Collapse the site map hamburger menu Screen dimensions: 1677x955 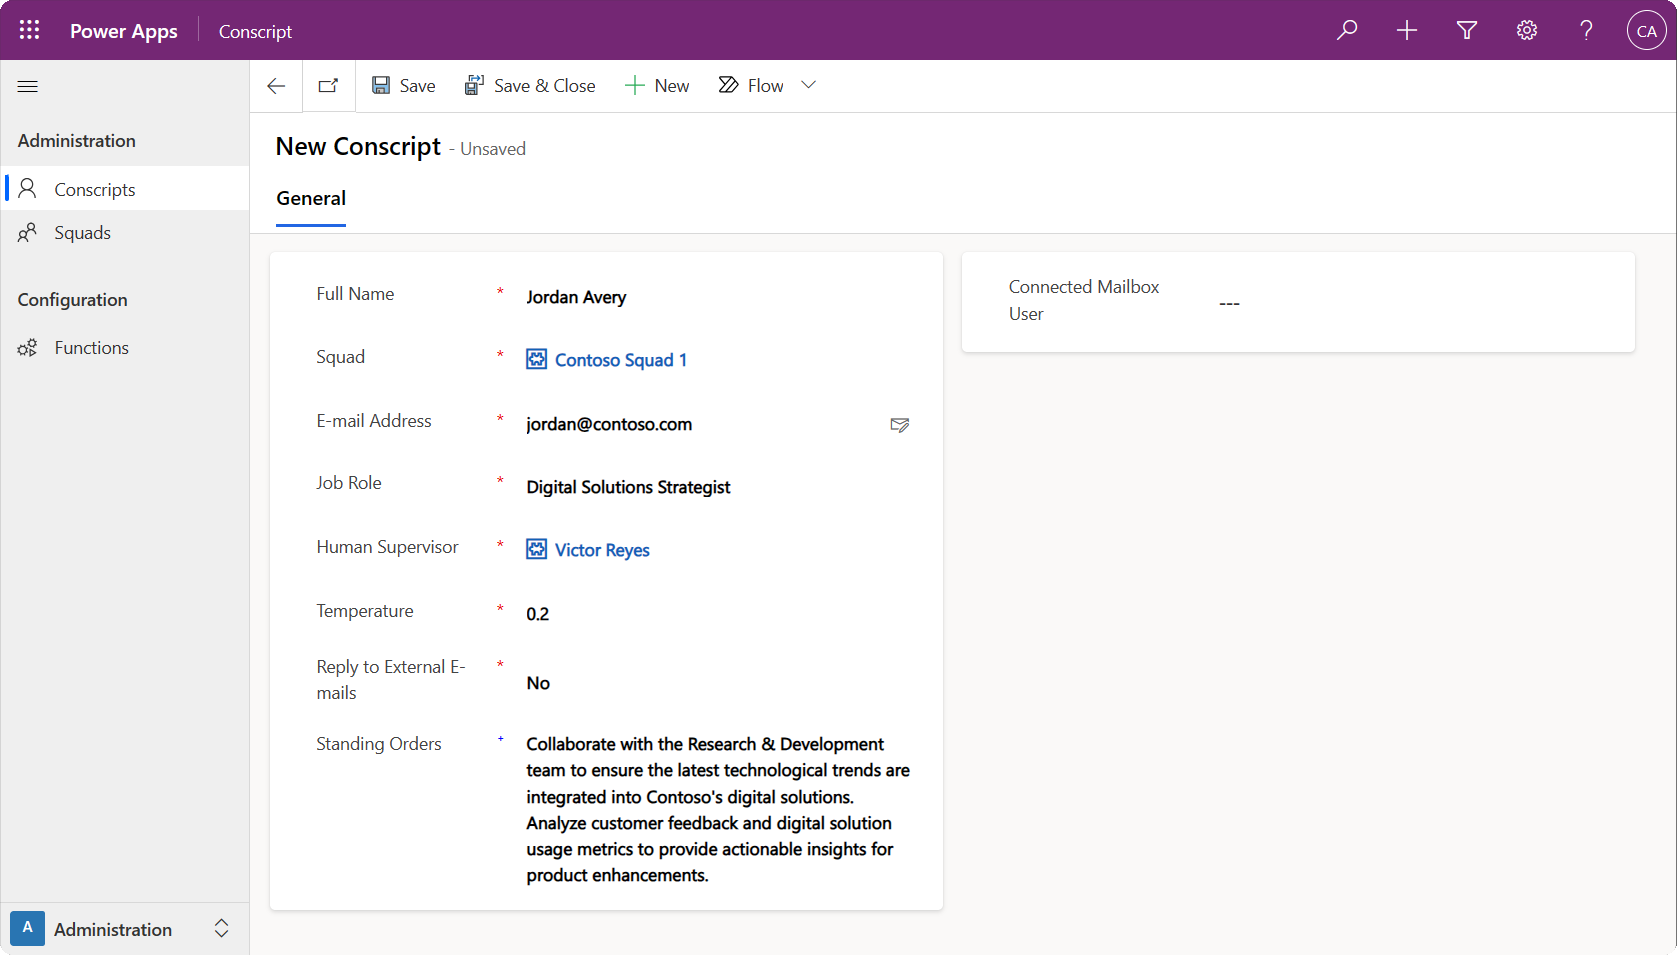click(x=28, y=86)
